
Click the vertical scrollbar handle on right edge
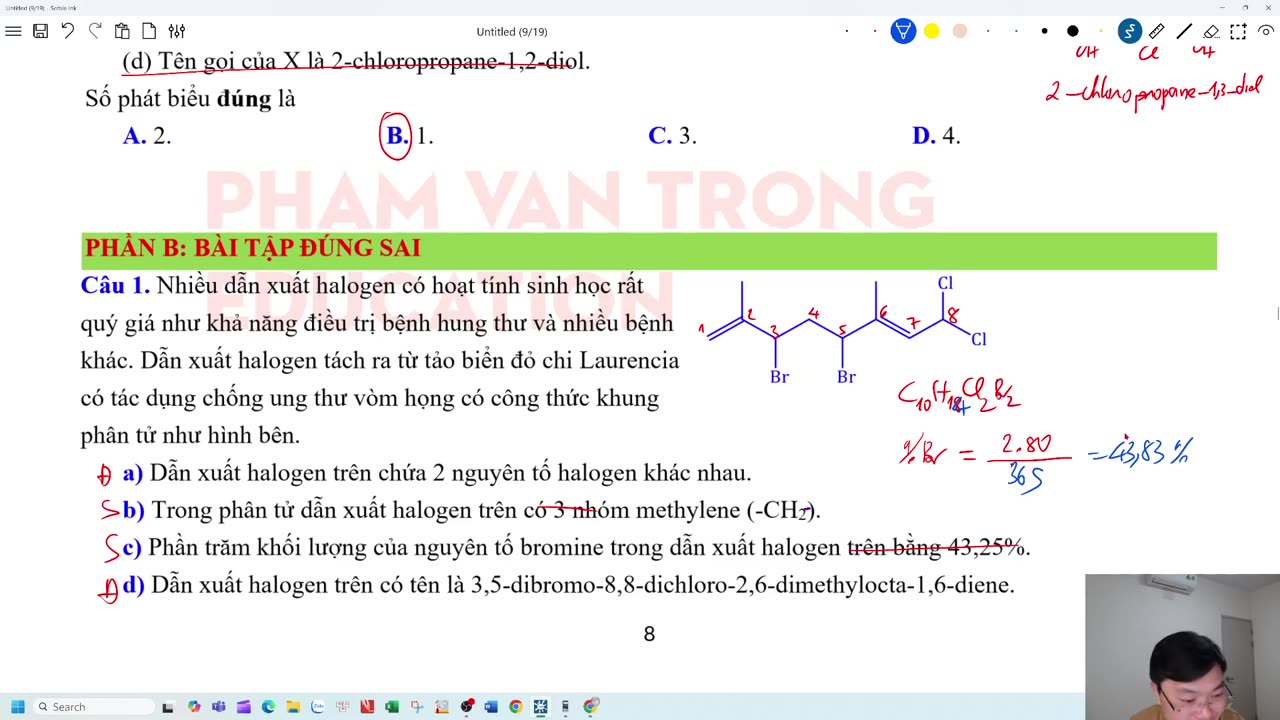(x=1277, y=314)
